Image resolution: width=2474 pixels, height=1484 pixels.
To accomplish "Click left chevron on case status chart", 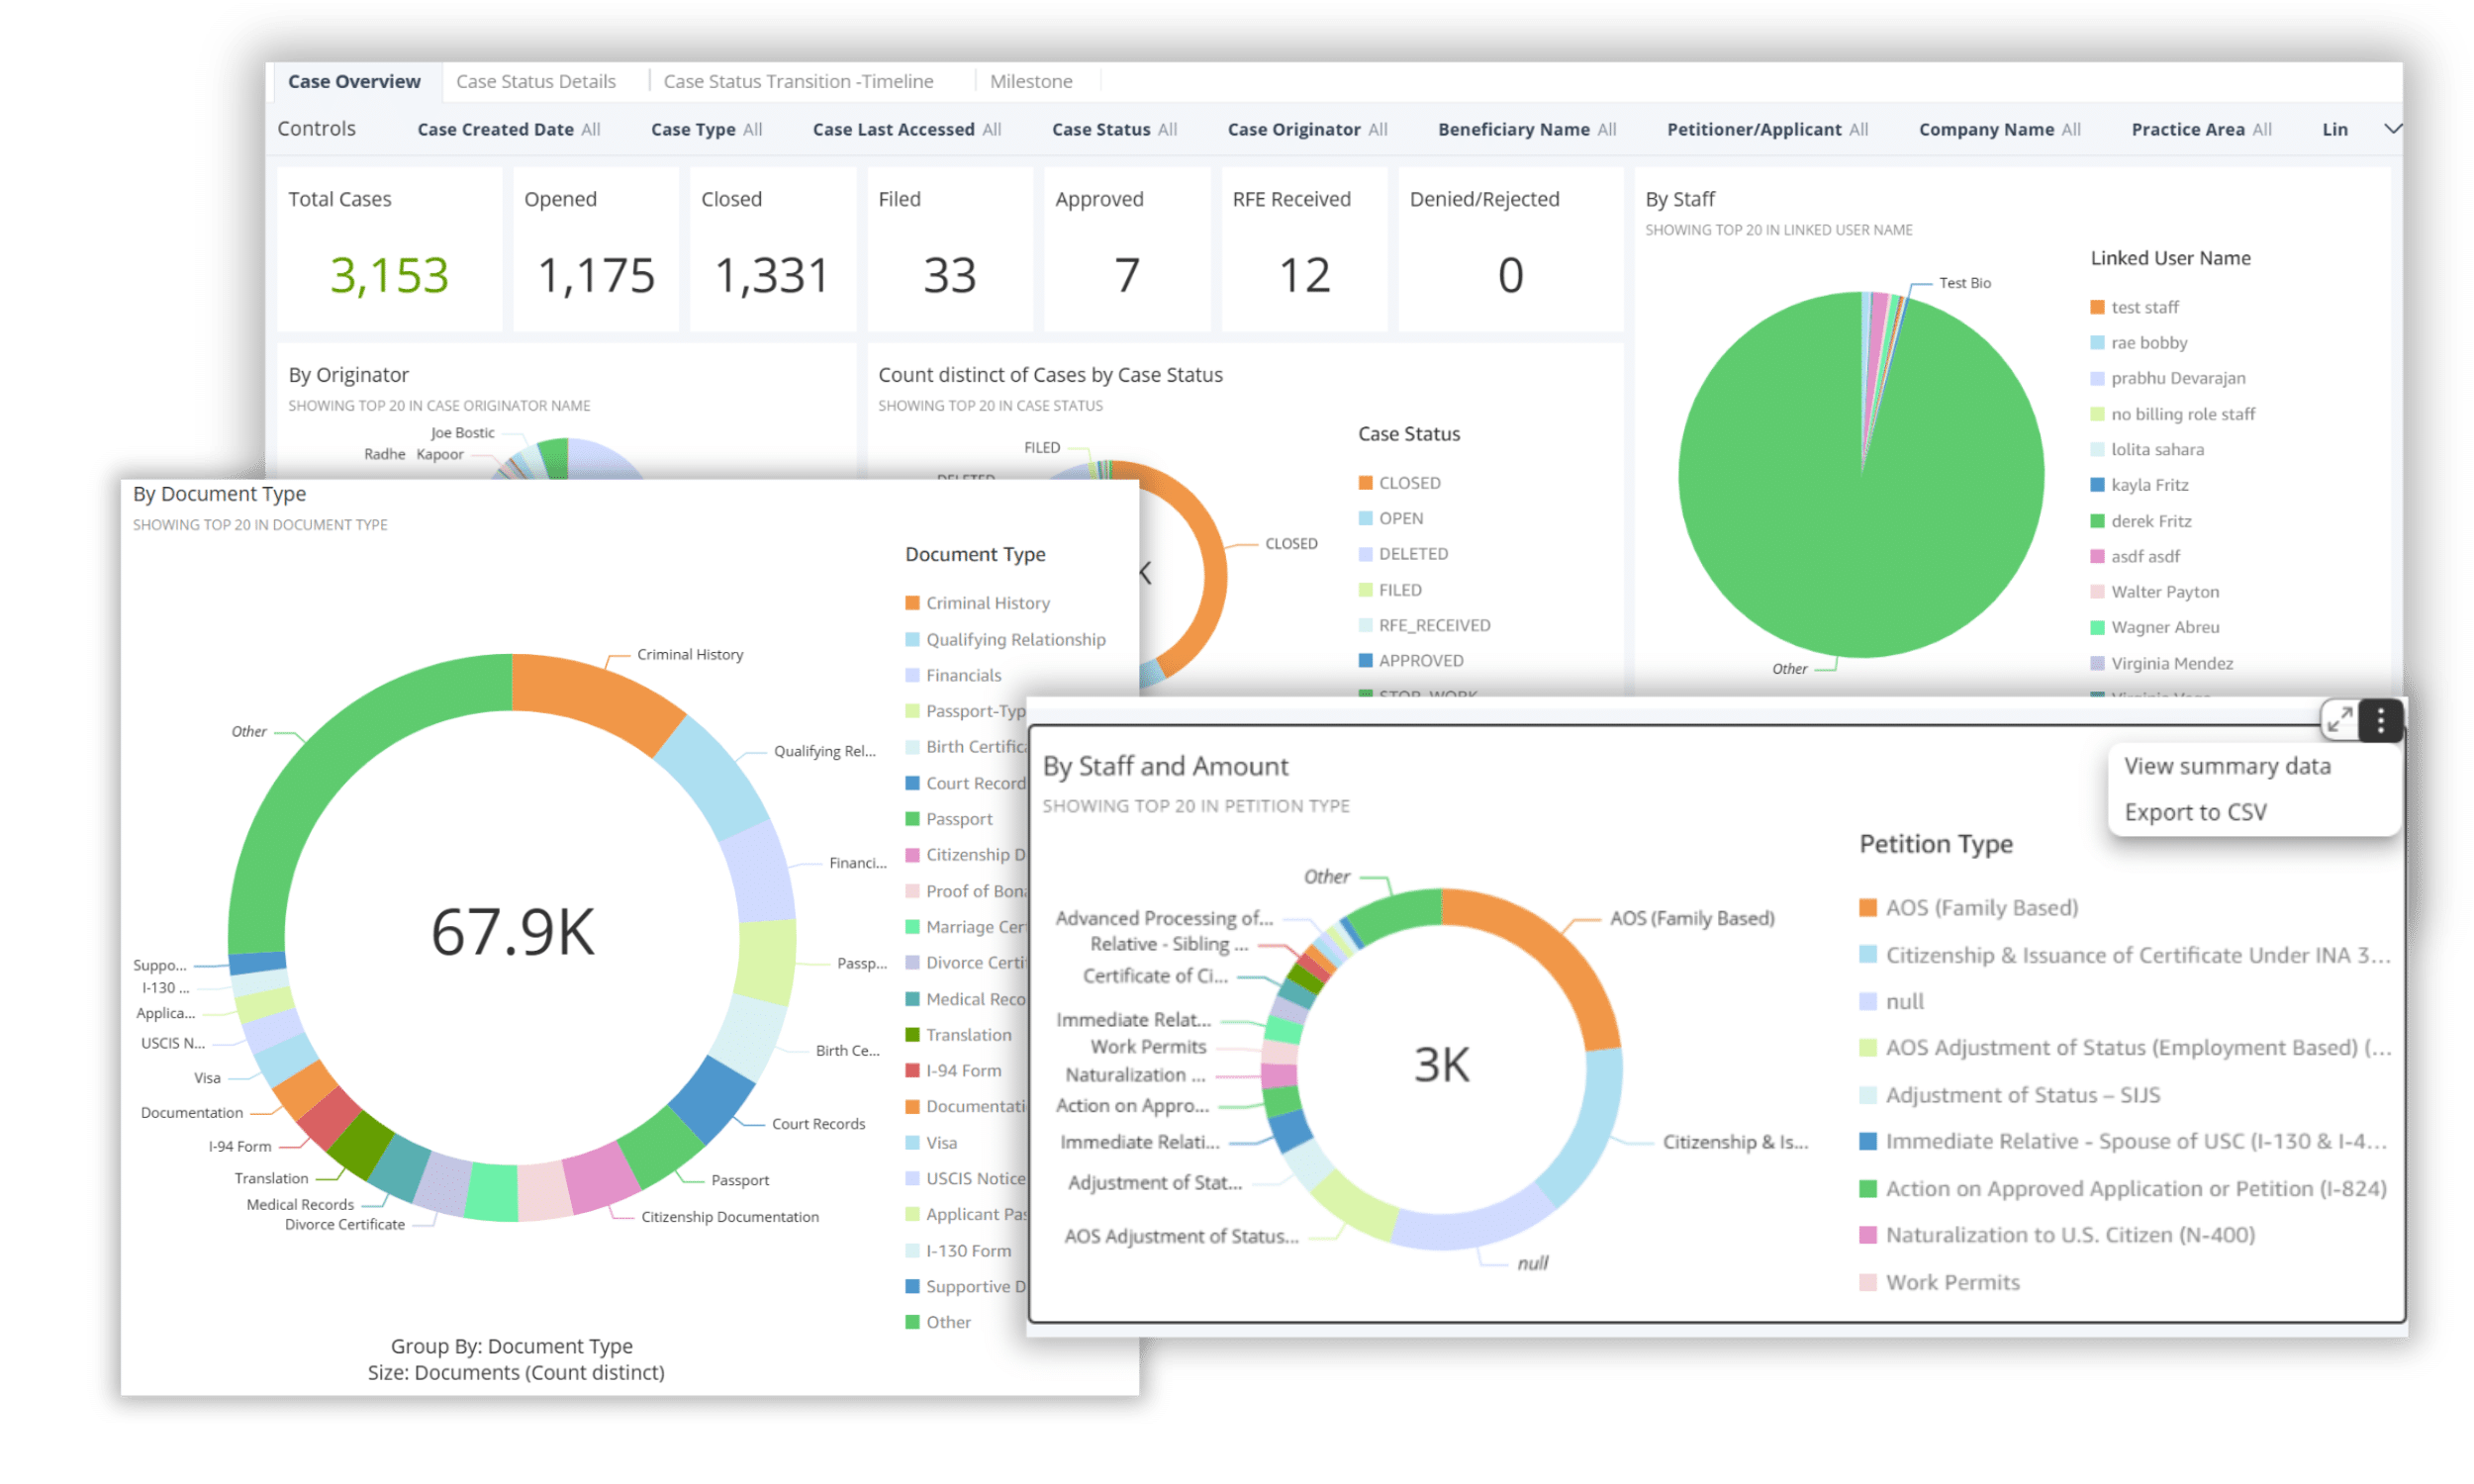I will tap(1146, 573).
